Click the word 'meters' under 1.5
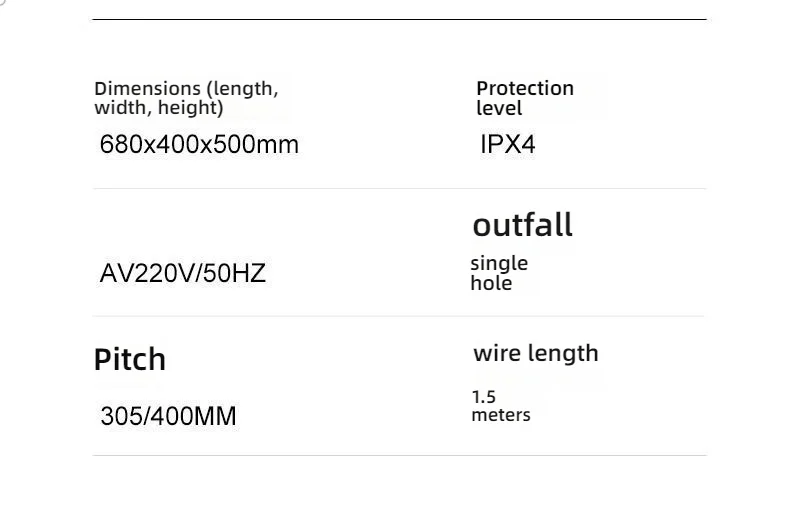Viewport: 790px width, 513px height. (x=501, y=415)
